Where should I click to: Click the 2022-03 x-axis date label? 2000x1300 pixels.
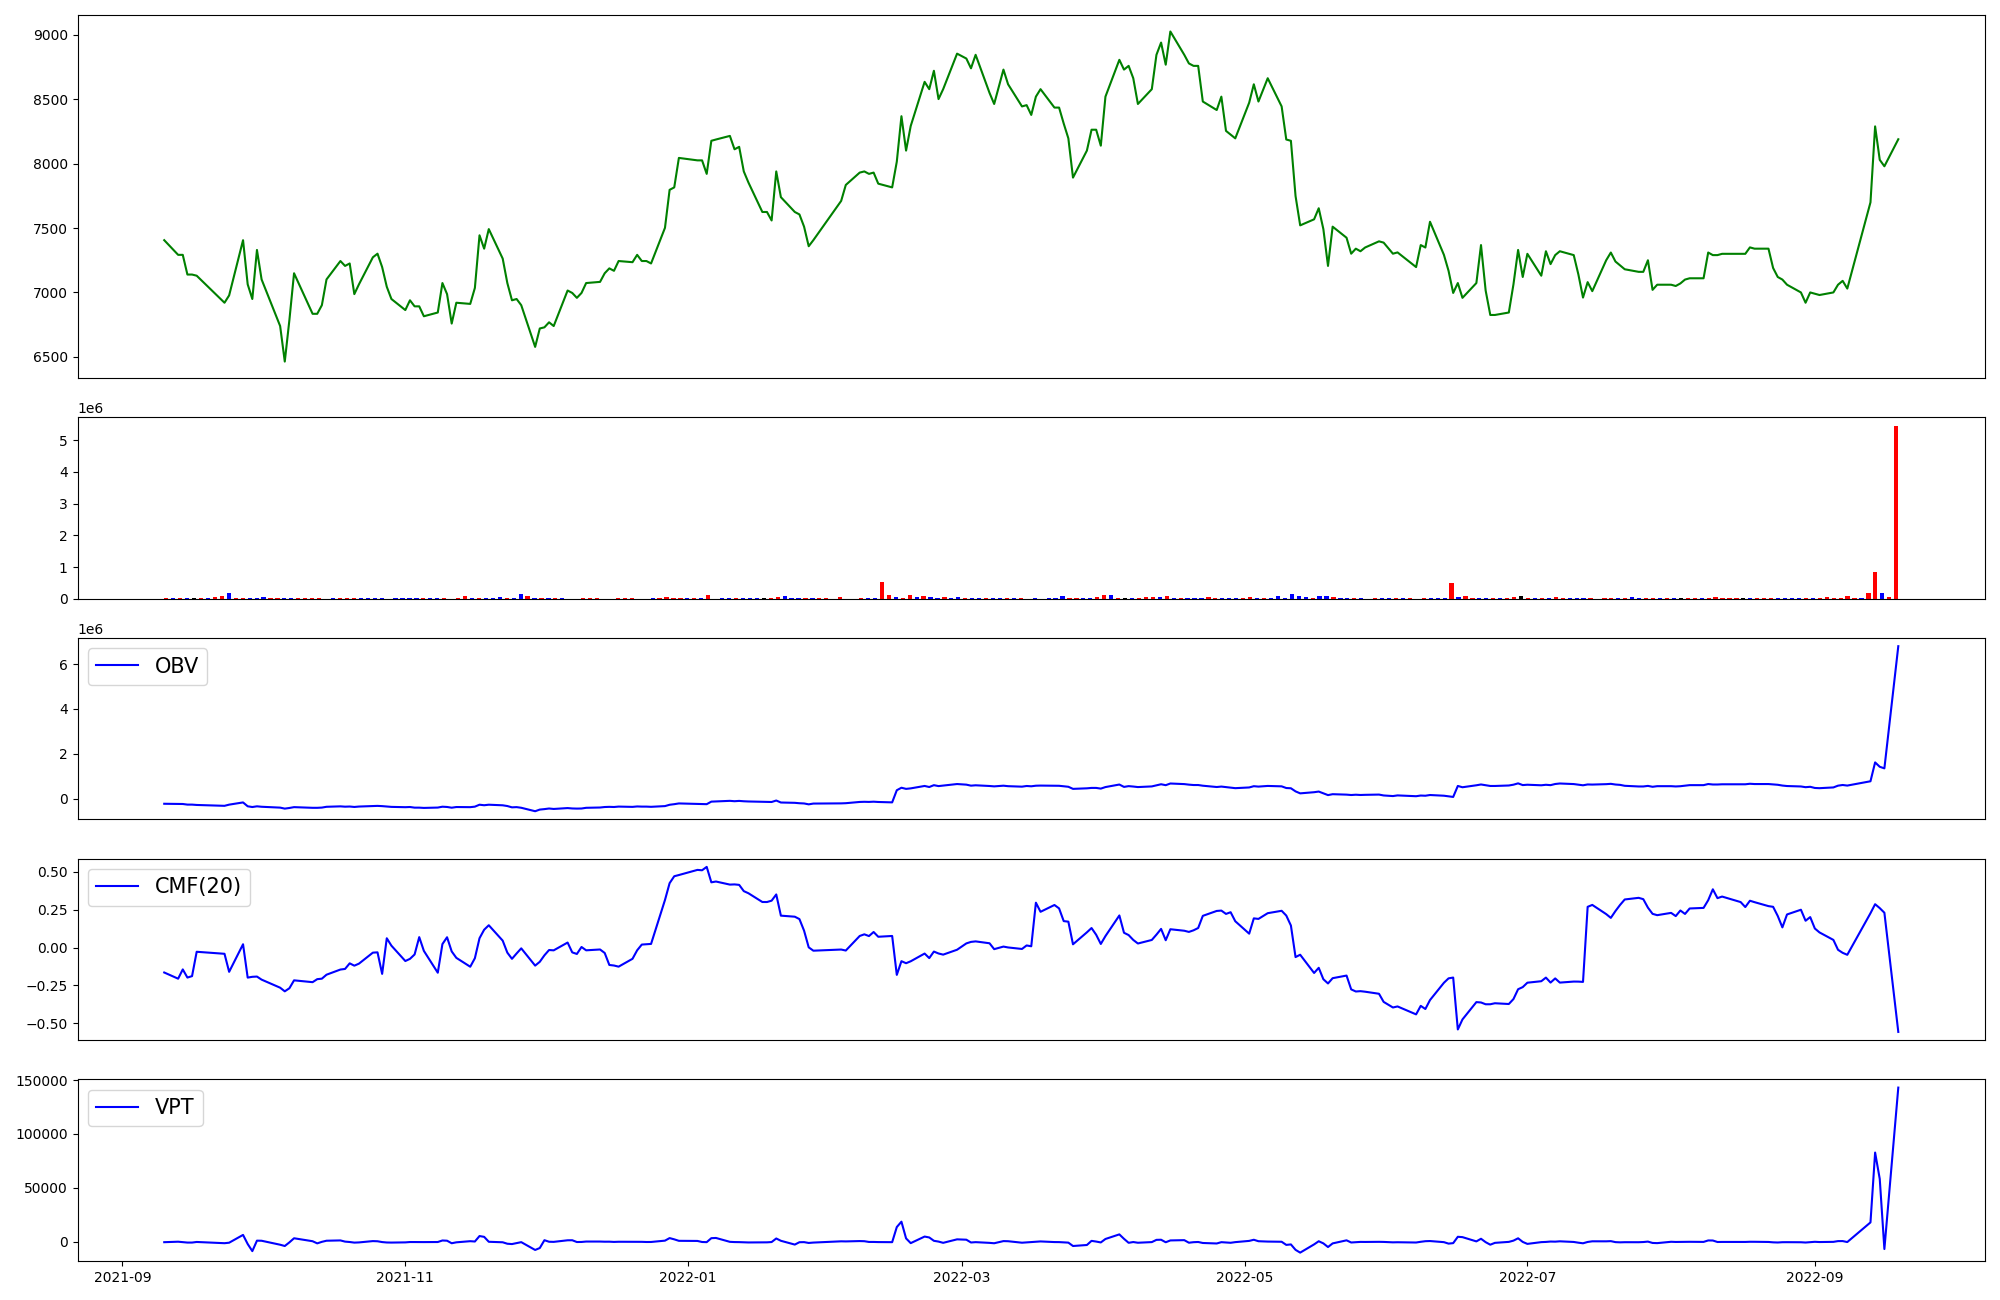click(962, 1277)
